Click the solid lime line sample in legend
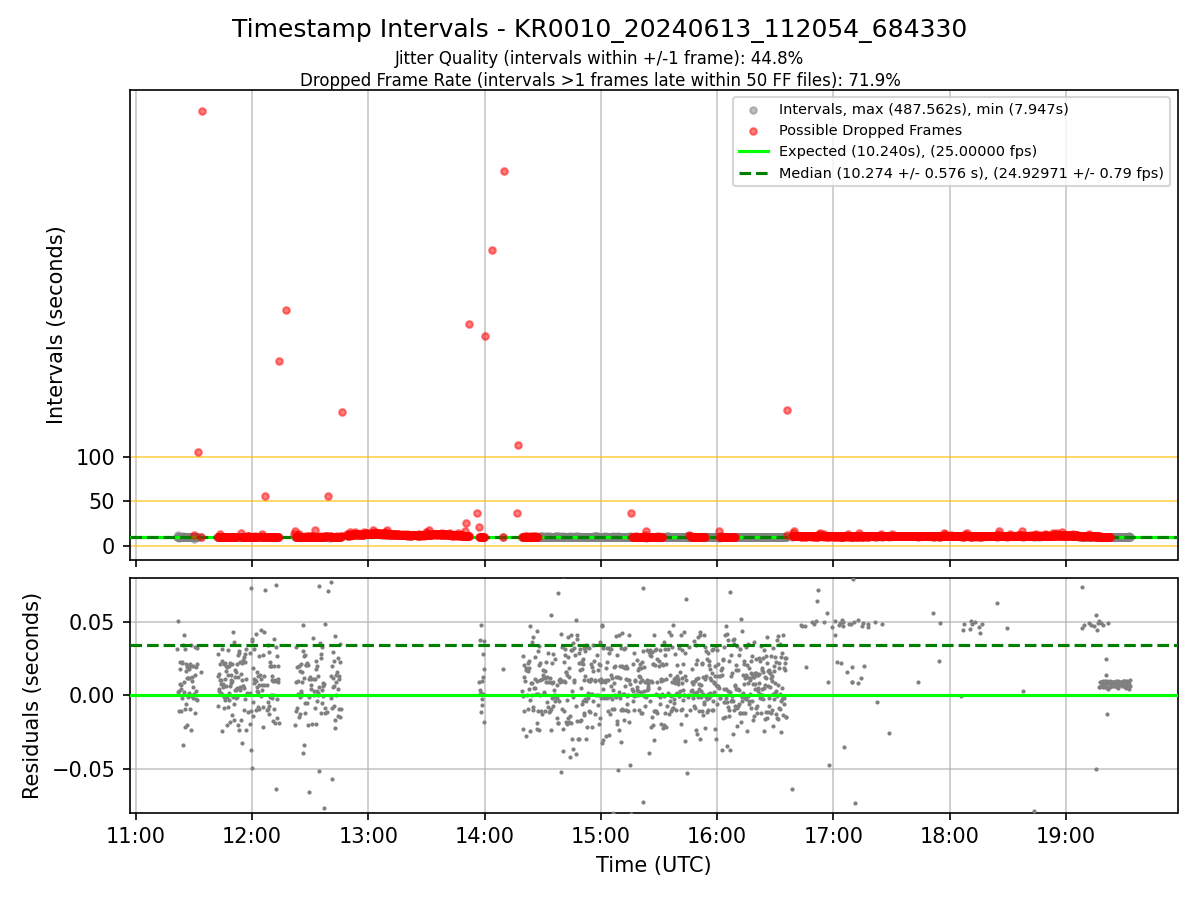This screenshot has width=1200, height=900. point(754,151)
